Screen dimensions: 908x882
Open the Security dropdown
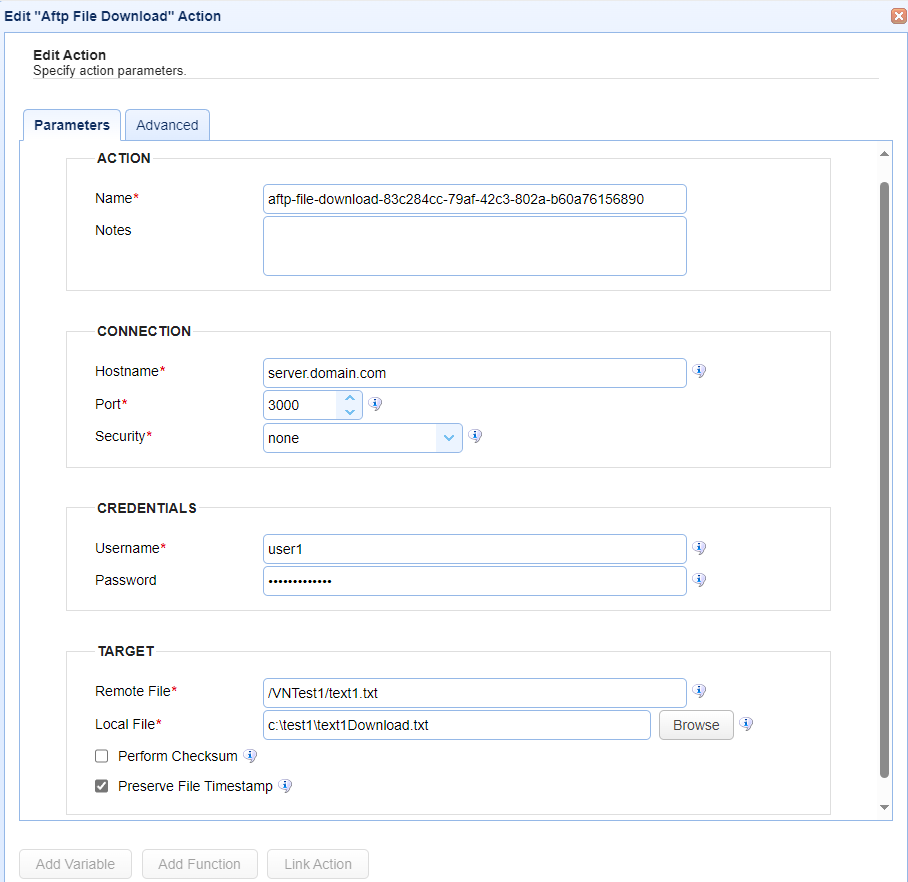[449, 437]
